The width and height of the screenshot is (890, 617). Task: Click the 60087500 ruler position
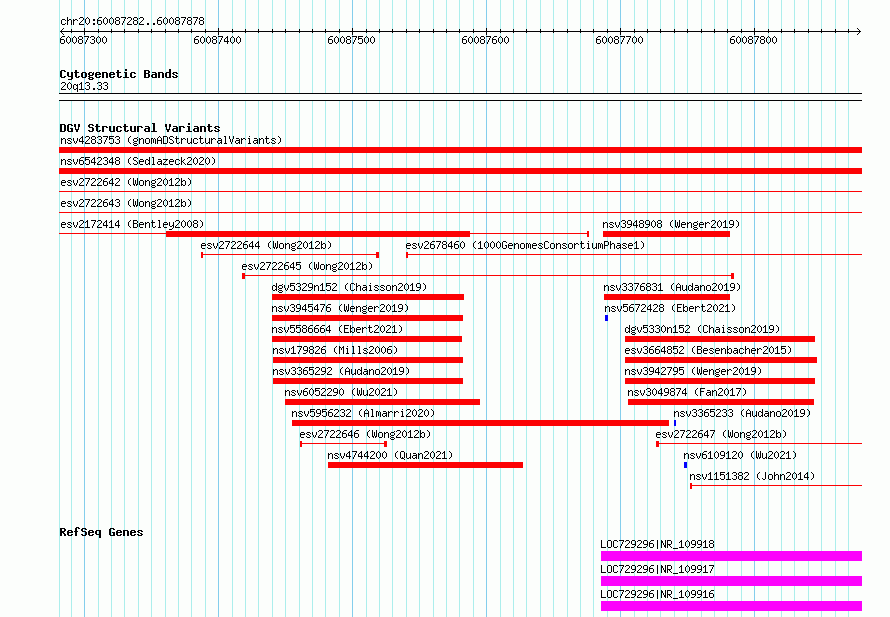[x=351, y=40]
